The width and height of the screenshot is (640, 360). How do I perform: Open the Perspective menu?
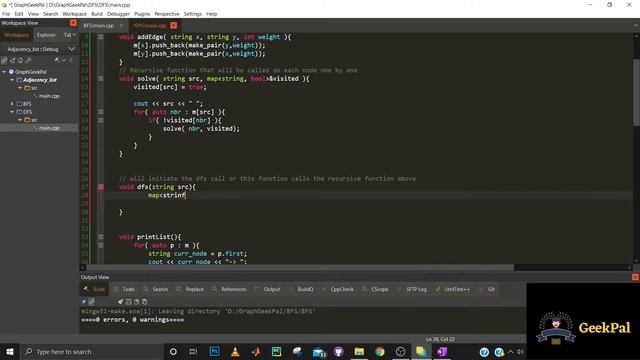coord(167,14)
